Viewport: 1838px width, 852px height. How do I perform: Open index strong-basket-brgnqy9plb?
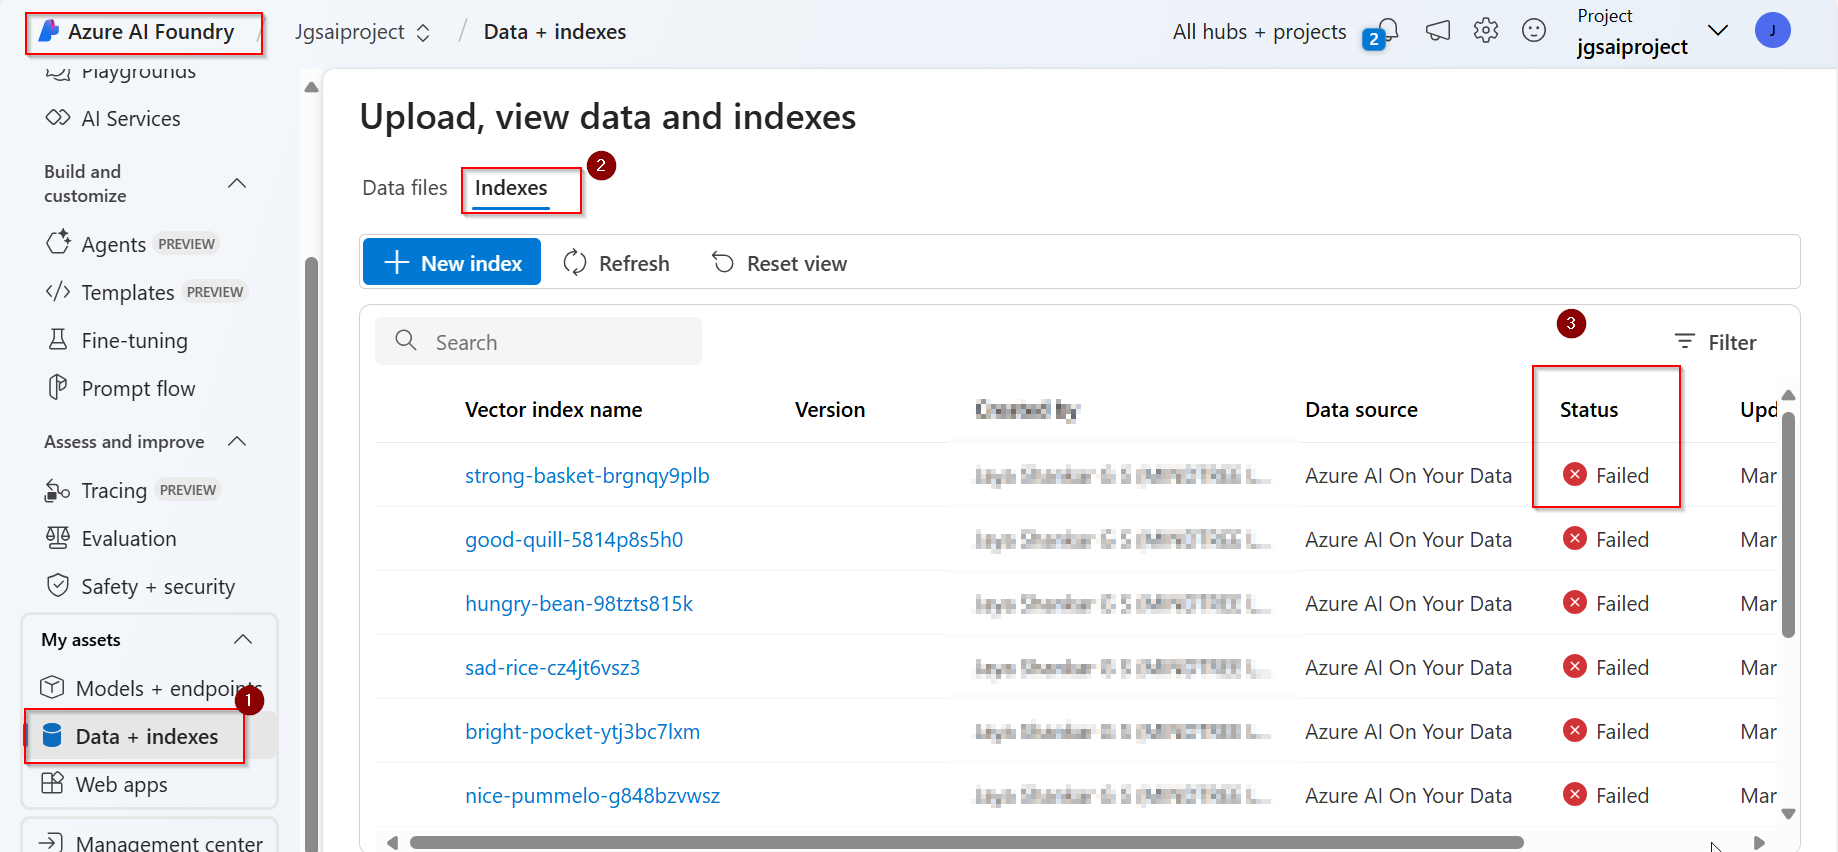[x=587, y=476]
